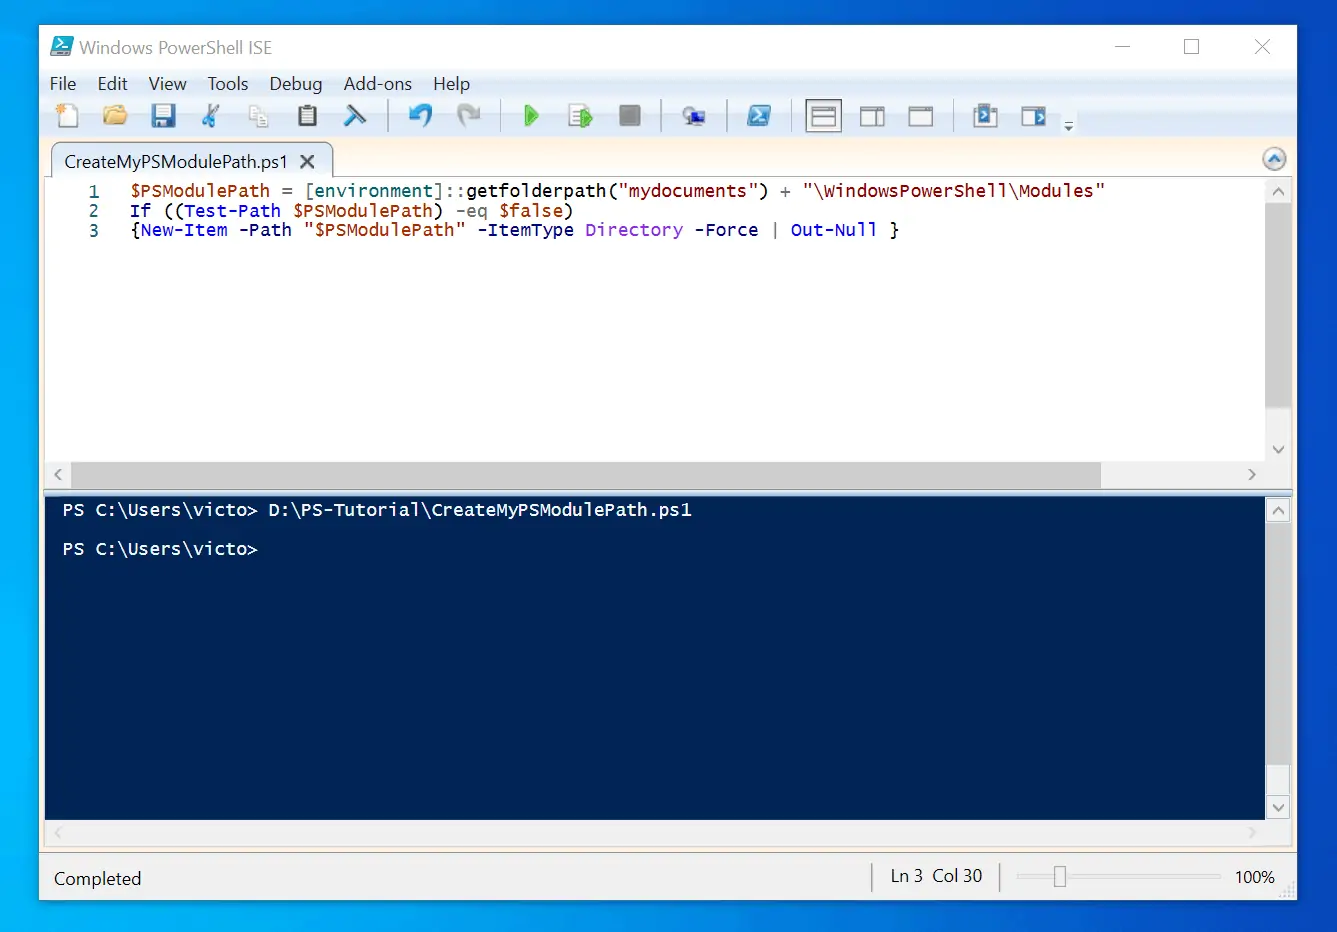Click "D:\PS-Tutorial\CreateMyPSModulePath.ps1" in console
This screenshot has height=932, width=1337.
[x=480, y=510]
